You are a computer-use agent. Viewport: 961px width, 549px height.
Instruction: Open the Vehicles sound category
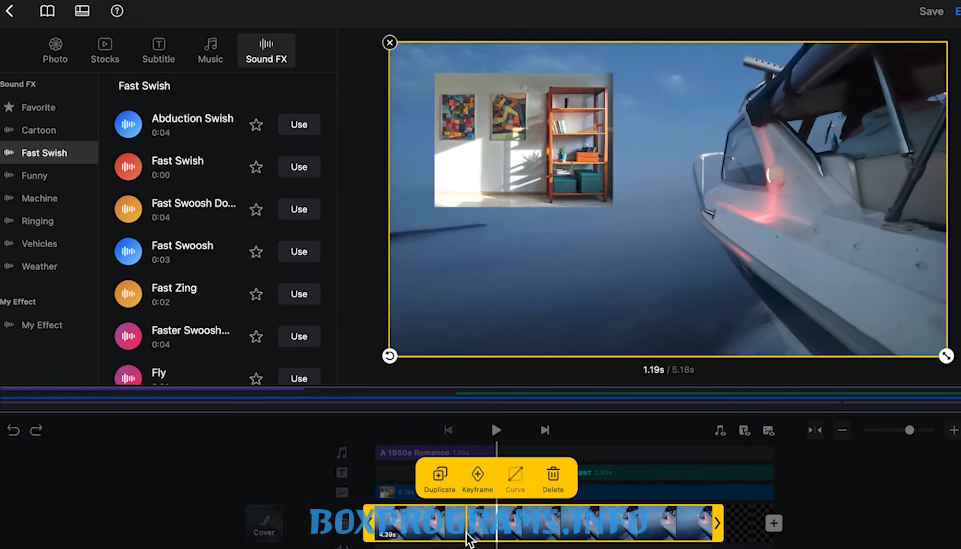39,244
